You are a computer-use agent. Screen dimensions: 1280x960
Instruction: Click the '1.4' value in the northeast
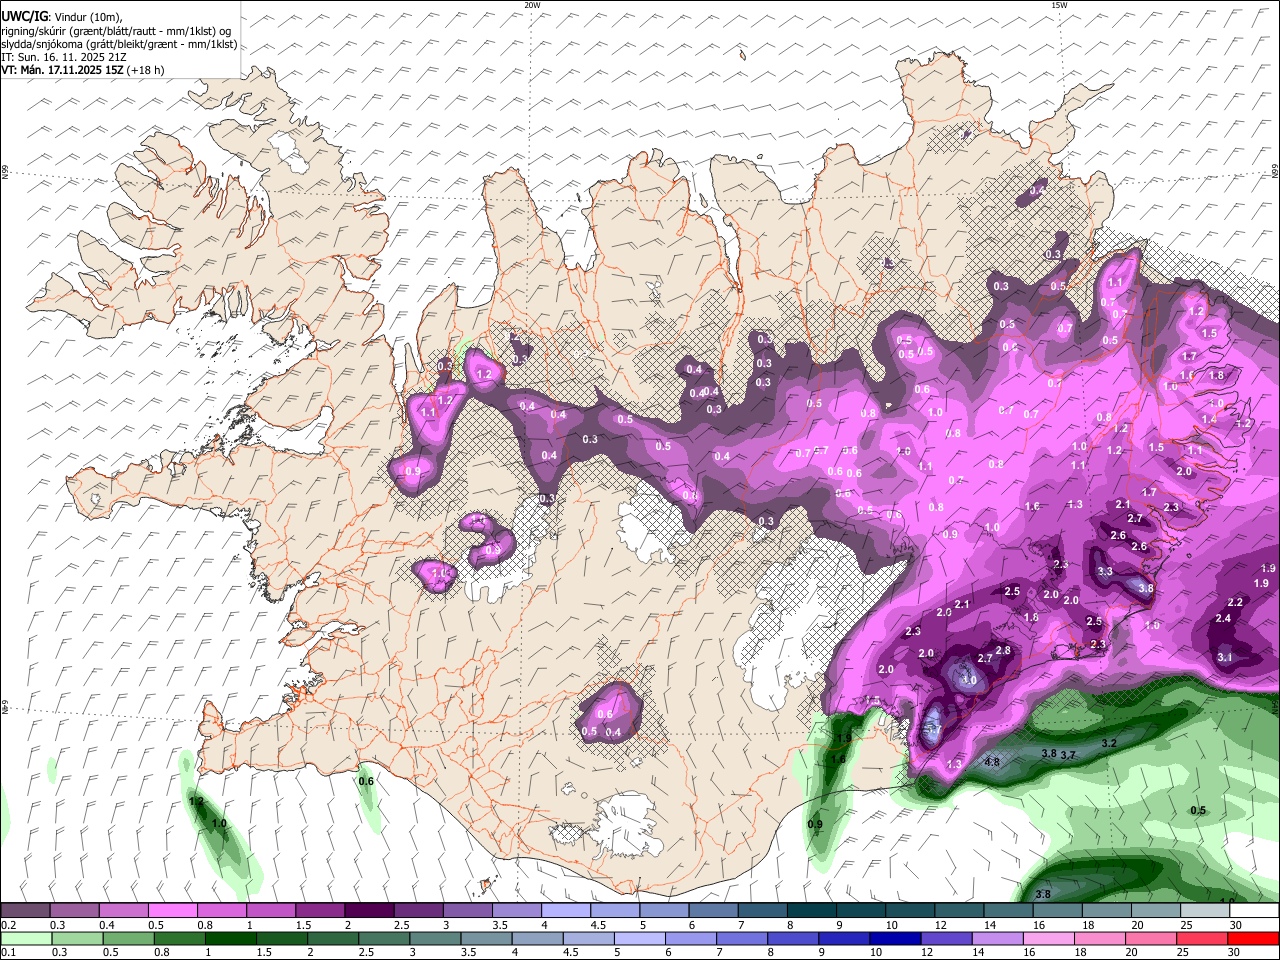click(x=1209, y=420)
